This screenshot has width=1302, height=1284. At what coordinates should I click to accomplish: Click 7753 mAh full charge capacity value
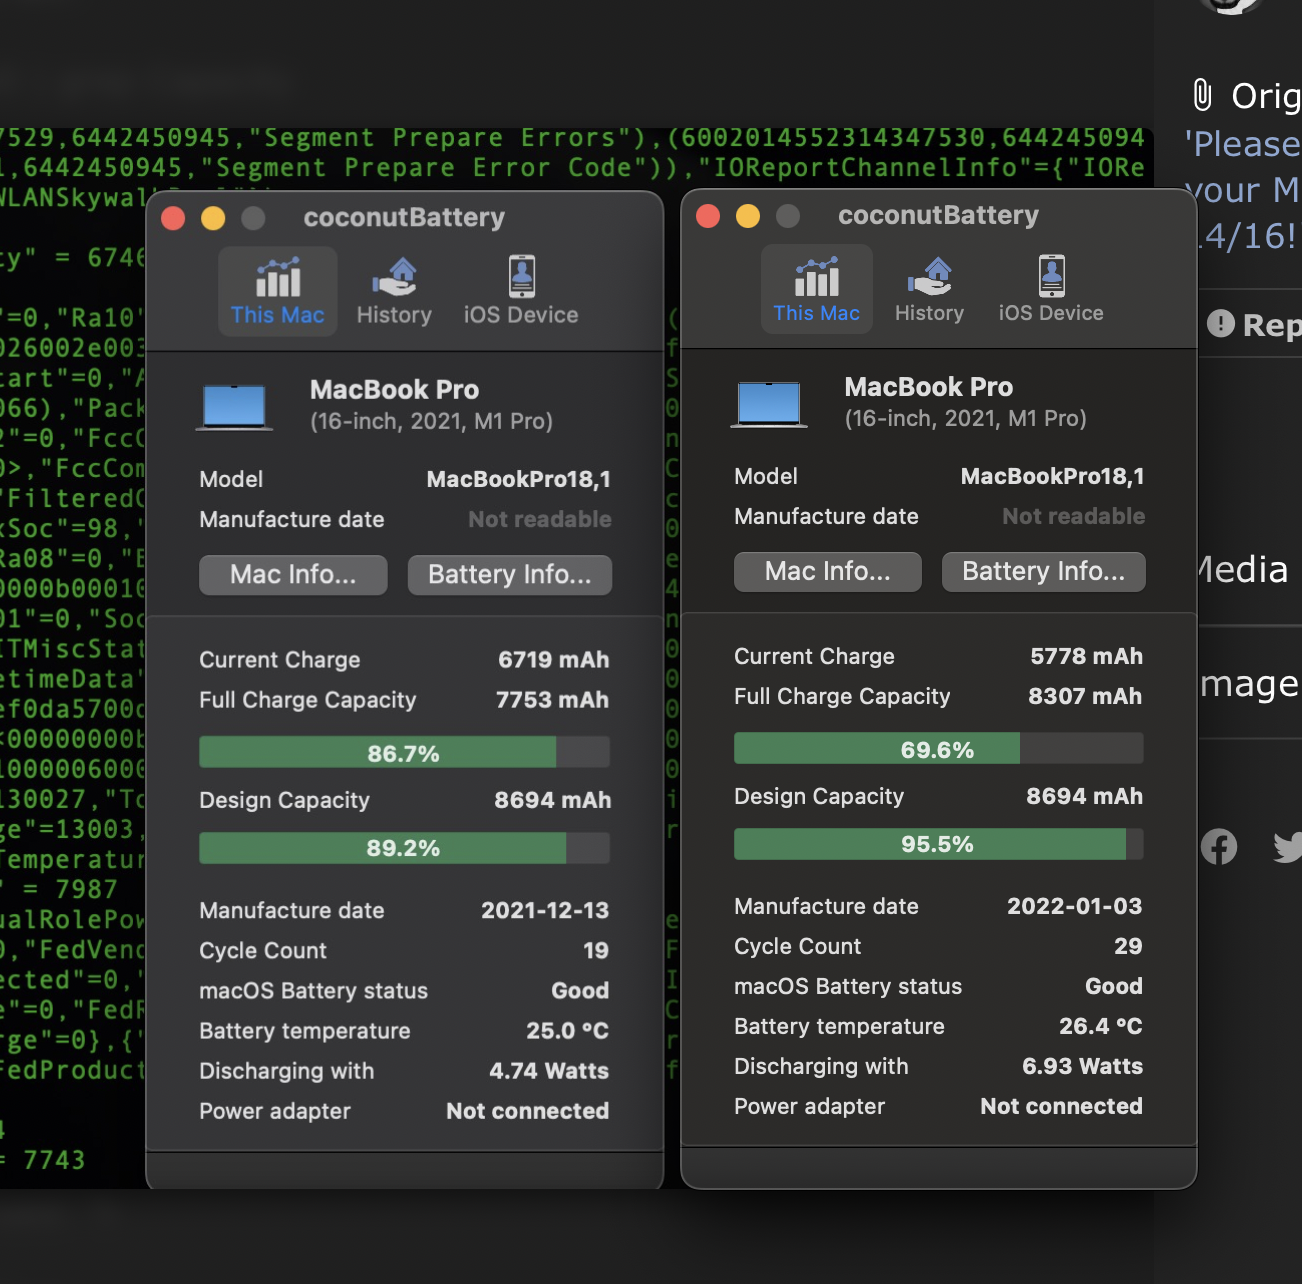tap(553, 700)
